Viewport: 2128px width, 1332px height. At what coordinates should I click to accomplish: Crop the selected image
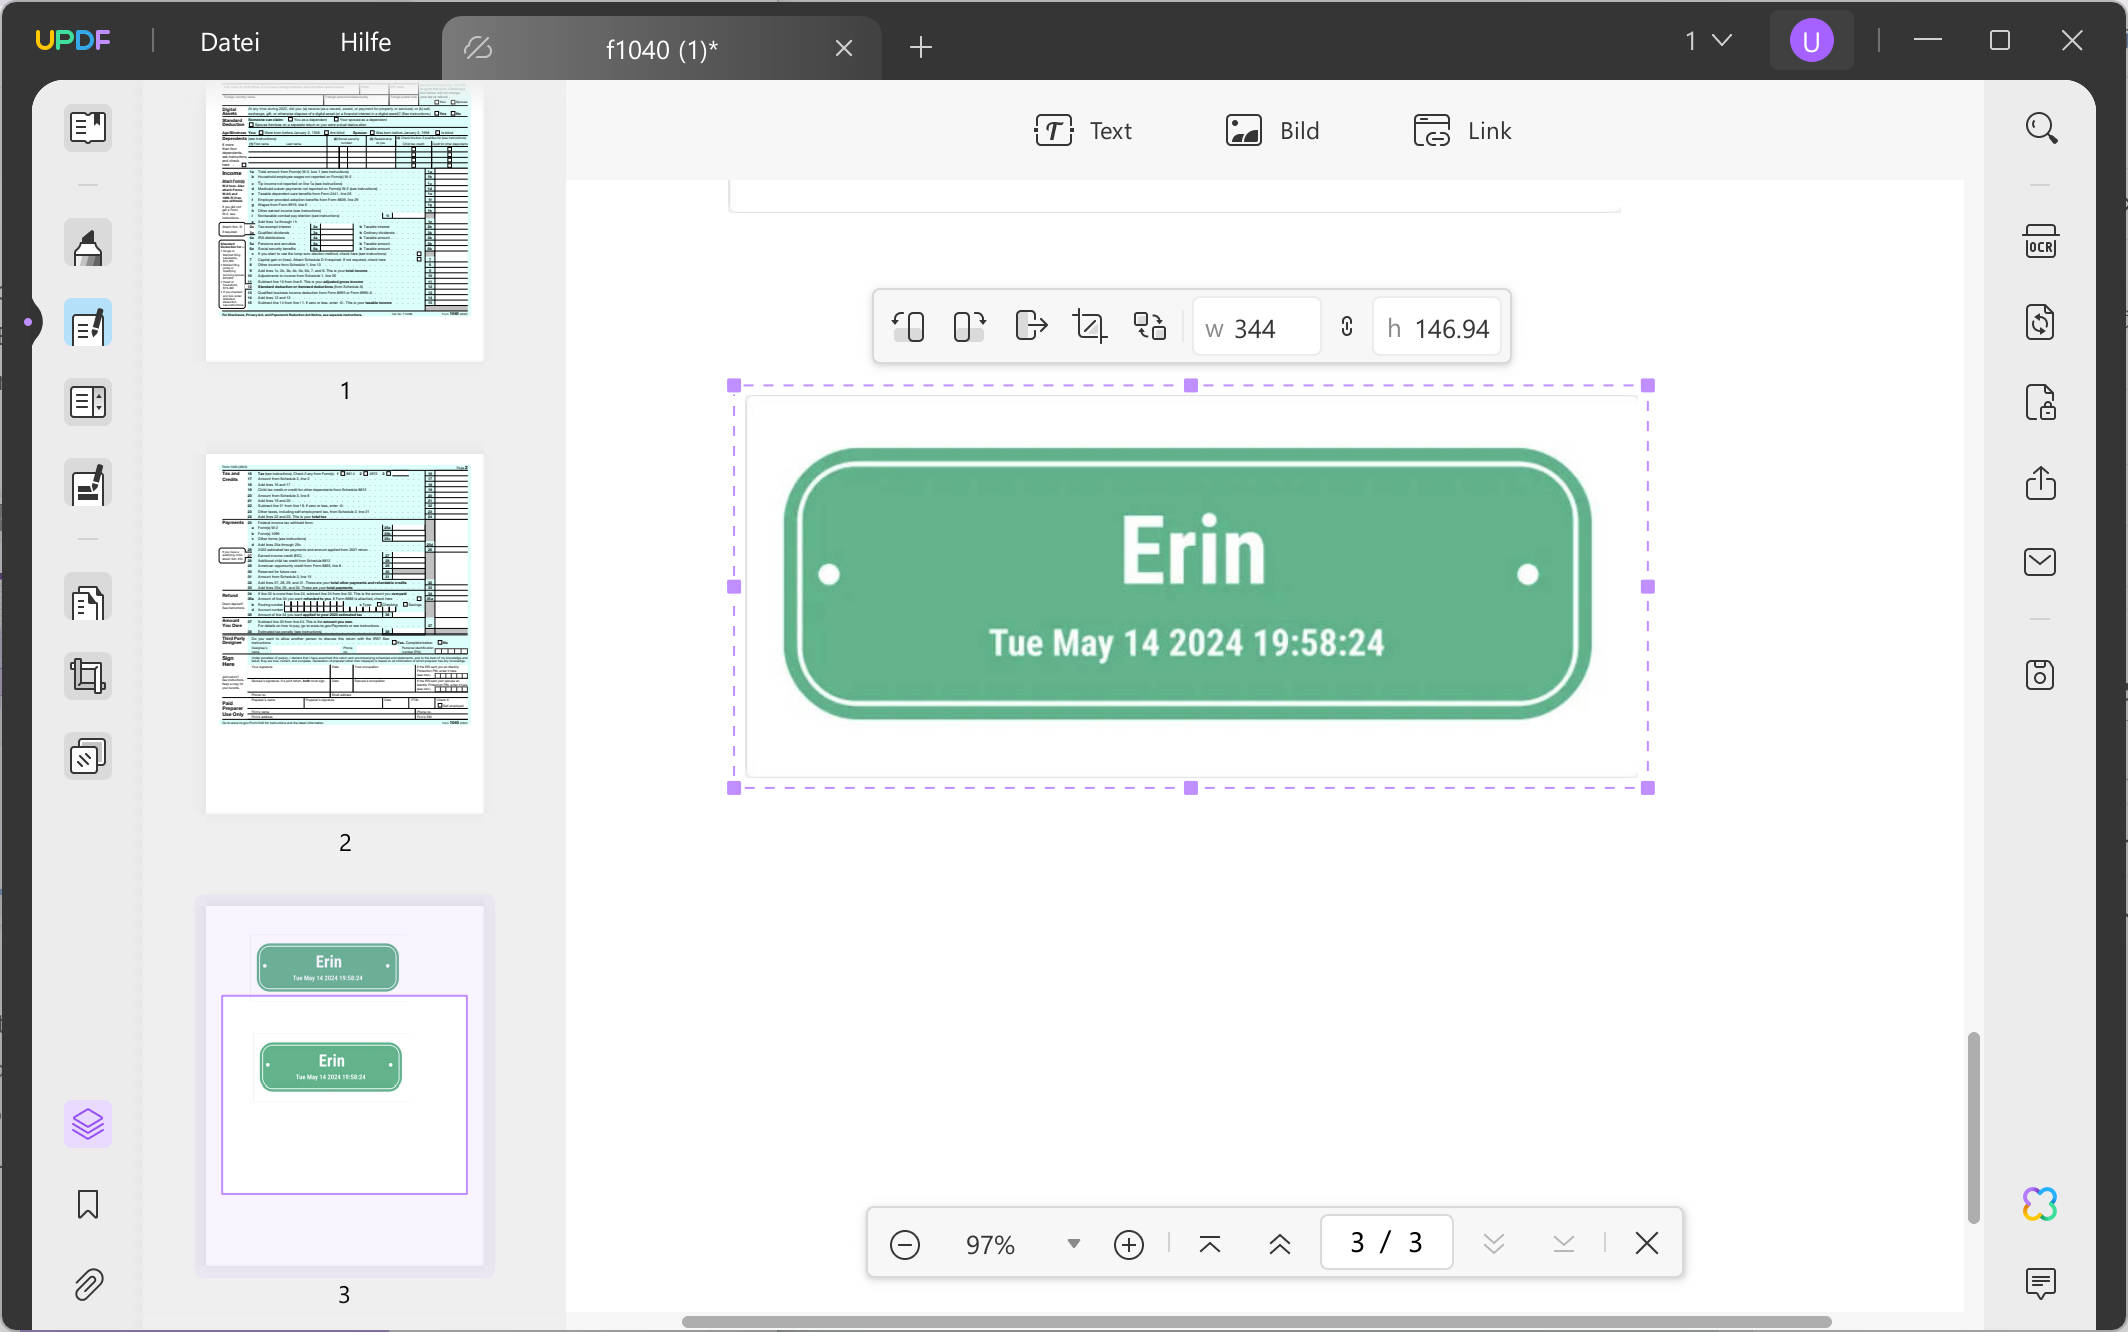click(1089, 327)
